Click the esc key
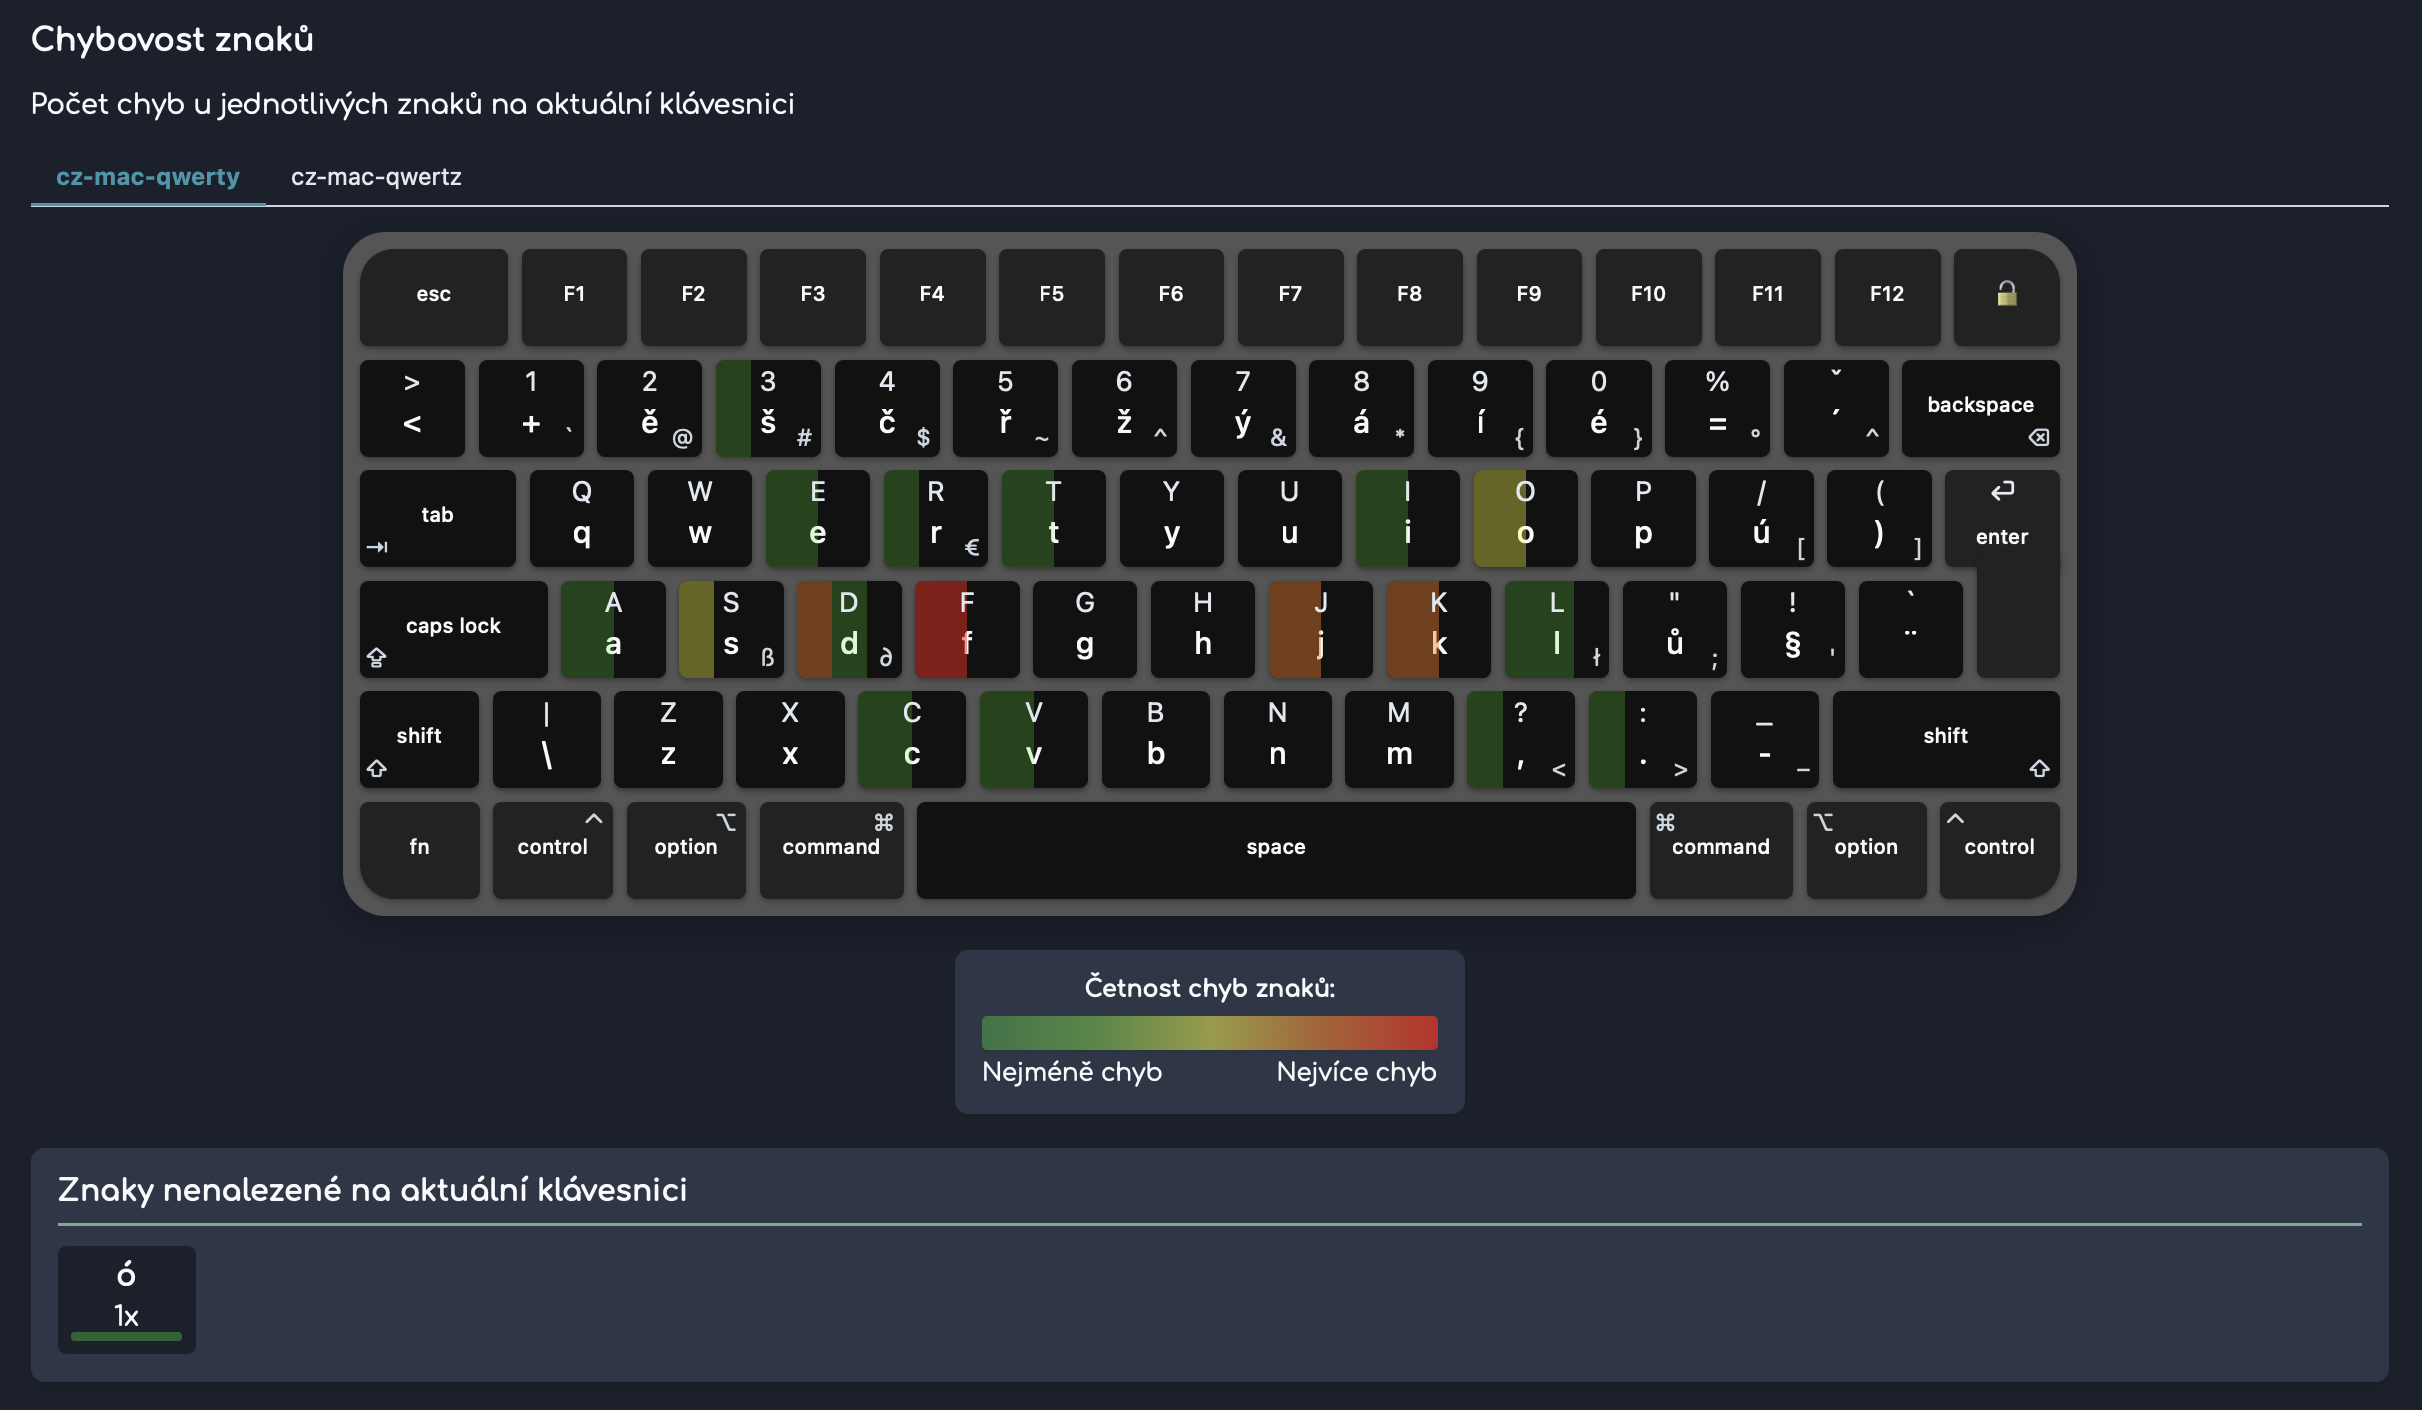 pyautogui.click(x=433, y=295)
